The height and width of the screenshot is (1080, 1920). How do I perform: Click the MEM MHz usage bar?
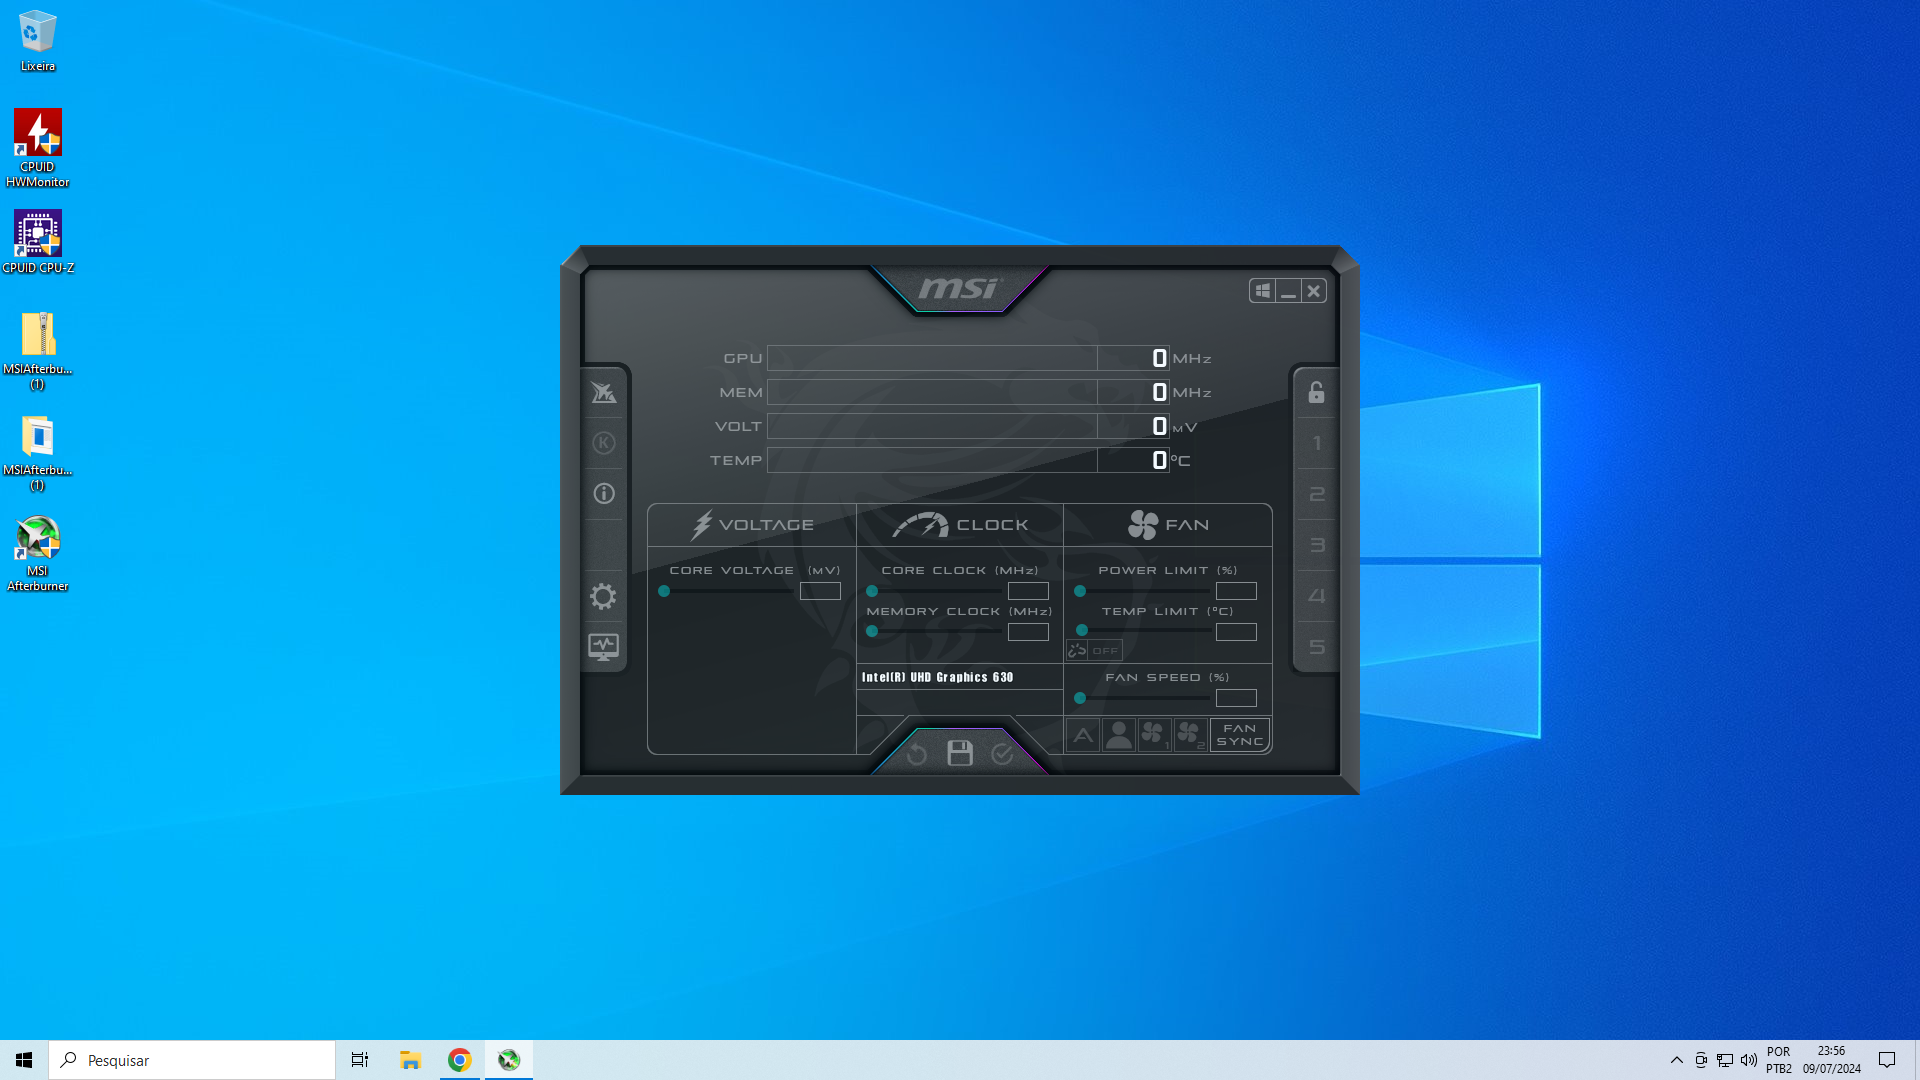point(968,392)
